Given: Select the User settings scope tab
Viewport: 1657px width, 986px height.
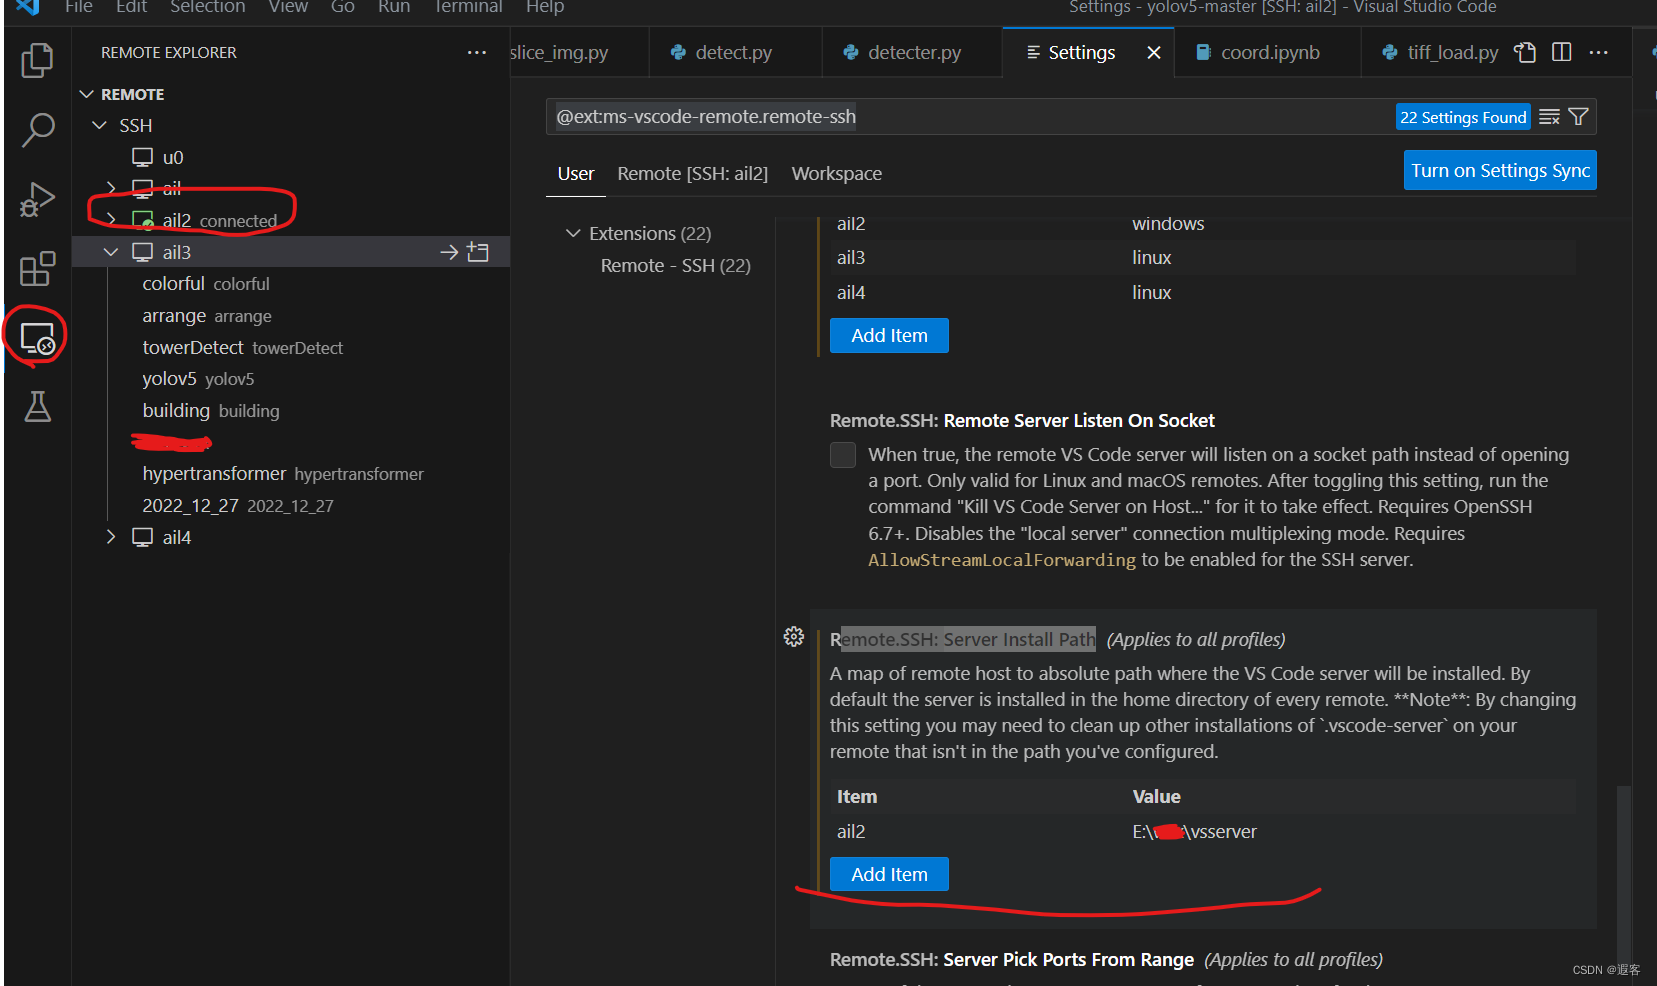Looking at the screenshot, I should tap(576, 173).
